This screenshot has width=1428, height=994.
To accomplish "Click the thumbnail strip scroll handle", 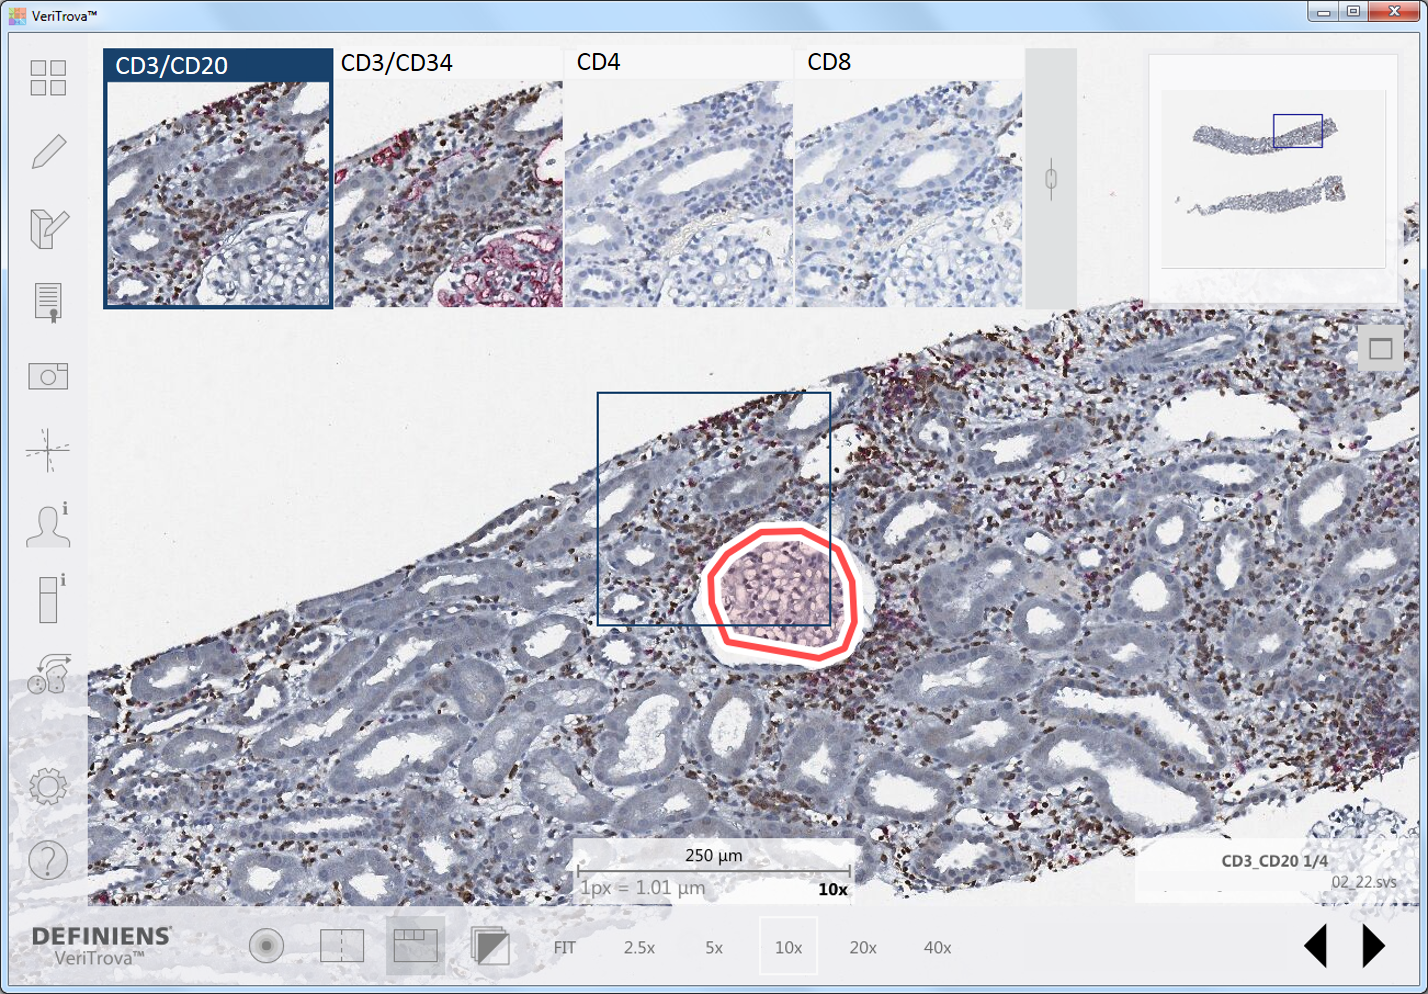I will click(1051, 179).
